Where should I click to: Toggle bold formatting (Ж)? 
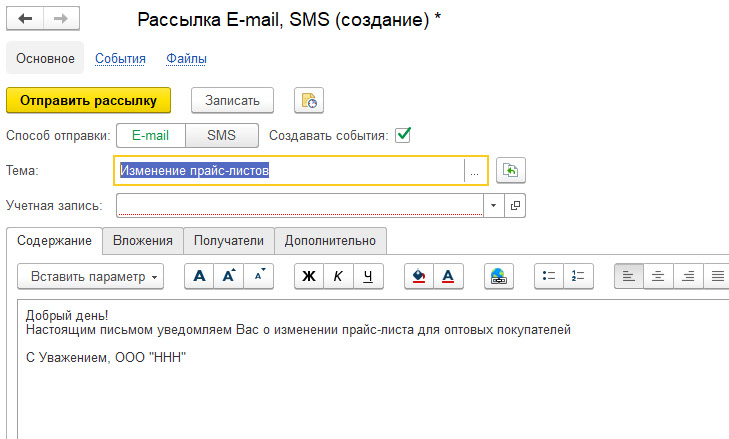(309, 276)
